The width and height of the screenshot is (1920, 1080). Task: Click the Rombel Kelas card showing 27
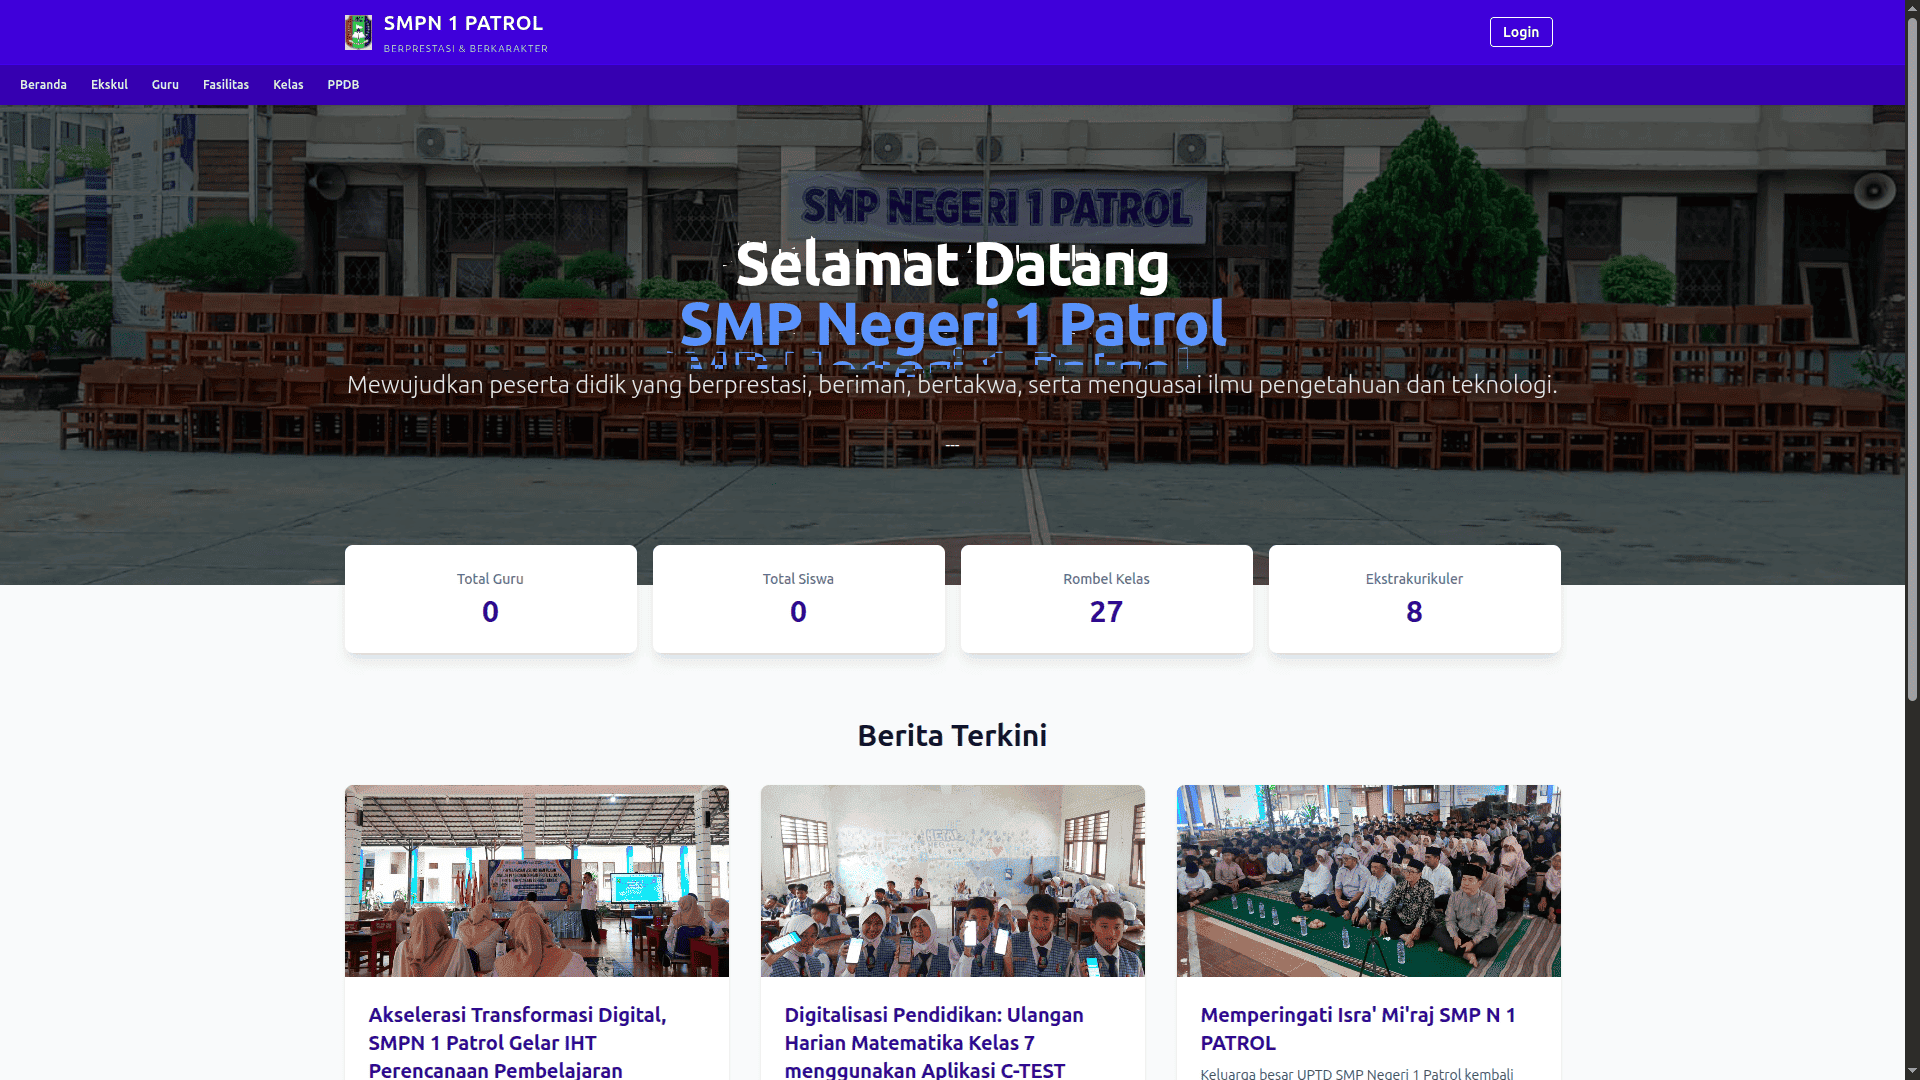(1107, 599)
